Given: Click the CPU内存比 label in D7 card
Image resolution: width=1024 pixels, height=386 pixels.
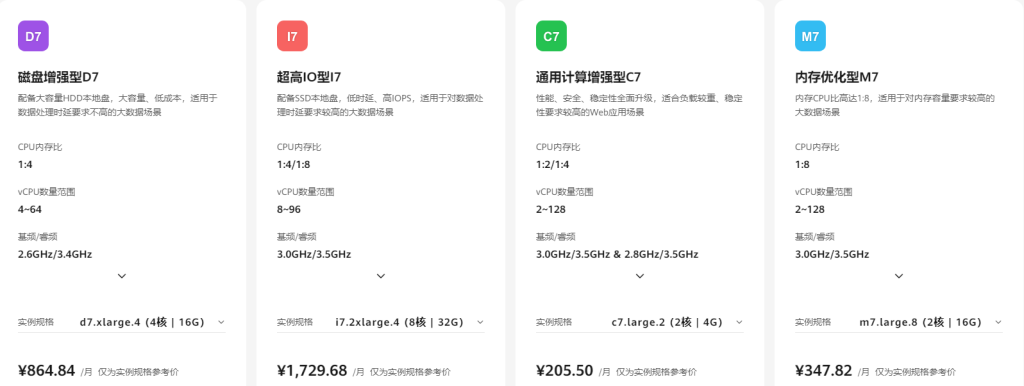Looking at the screenshot, I should pyautogui.click(x=40, y=148).
